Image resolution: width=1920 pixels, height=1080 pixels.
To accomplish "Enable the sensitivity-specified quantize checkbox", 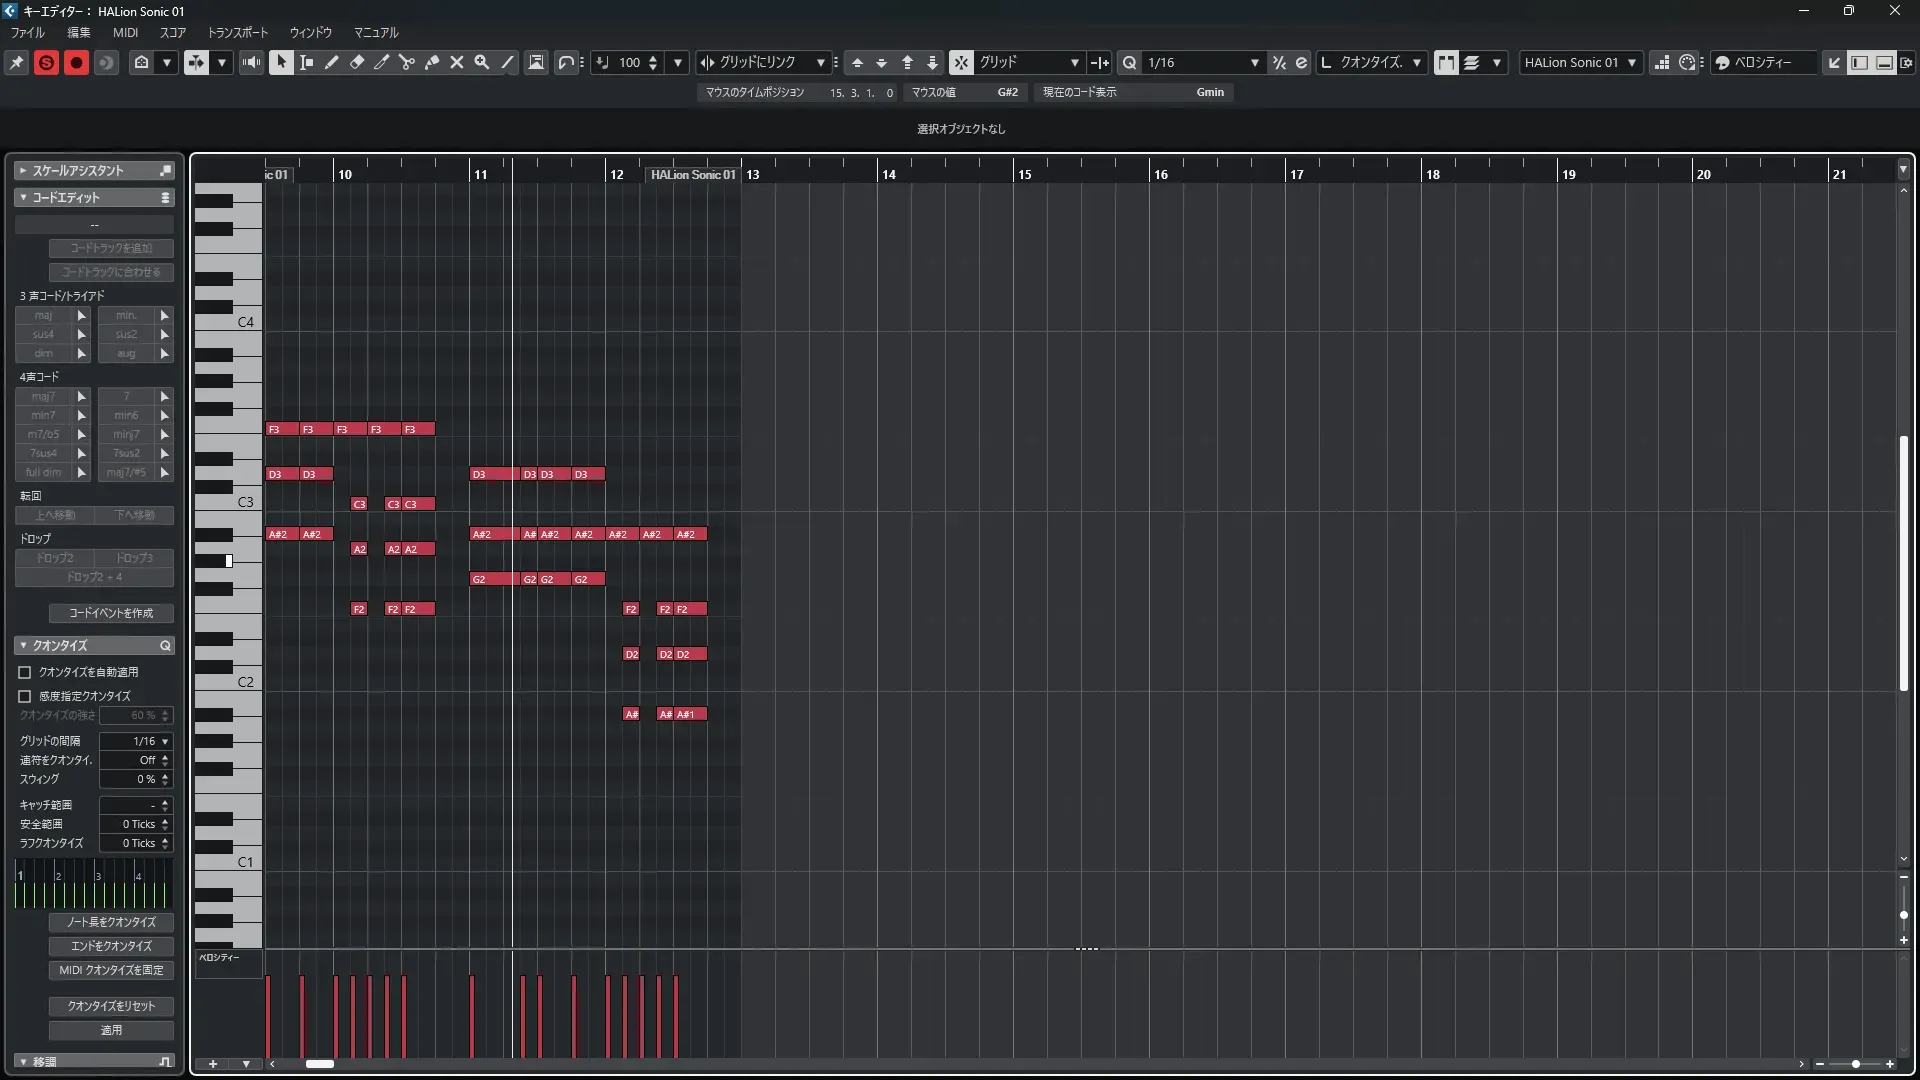I will [25, 696].
